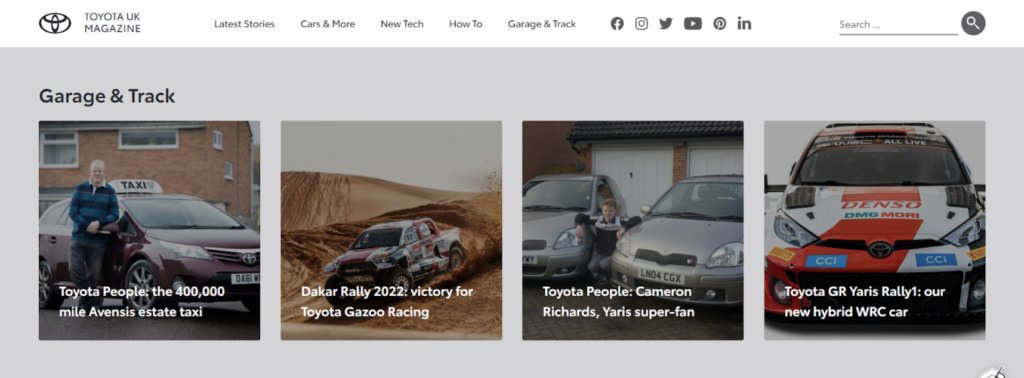Screen dimensions: 1024x378
Task: Open the Instagram social icon
Action: click(641, 24)
